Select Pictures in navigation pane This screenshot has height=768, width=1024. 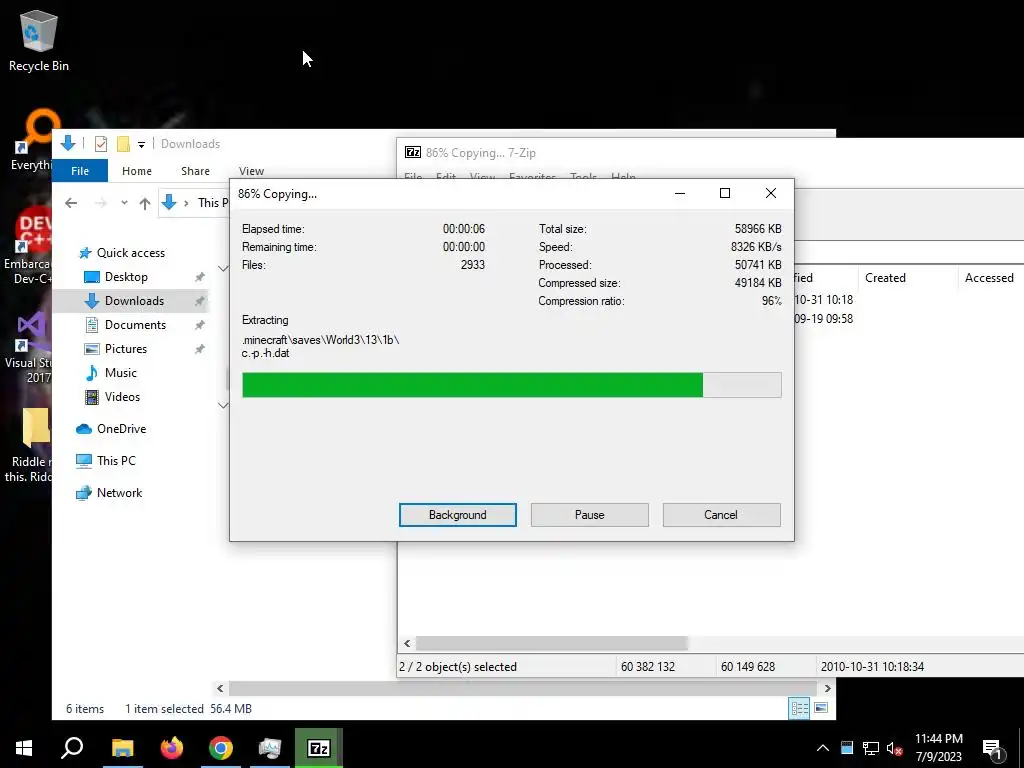125,349
